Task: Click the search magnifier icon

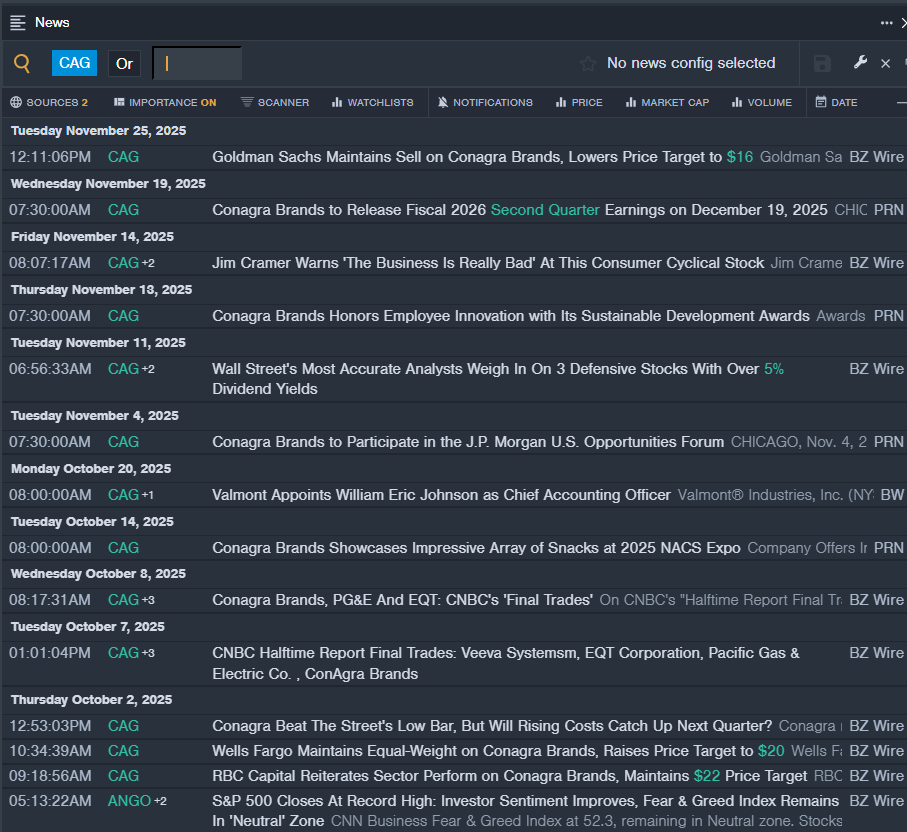Action: [x=22, y=64]
